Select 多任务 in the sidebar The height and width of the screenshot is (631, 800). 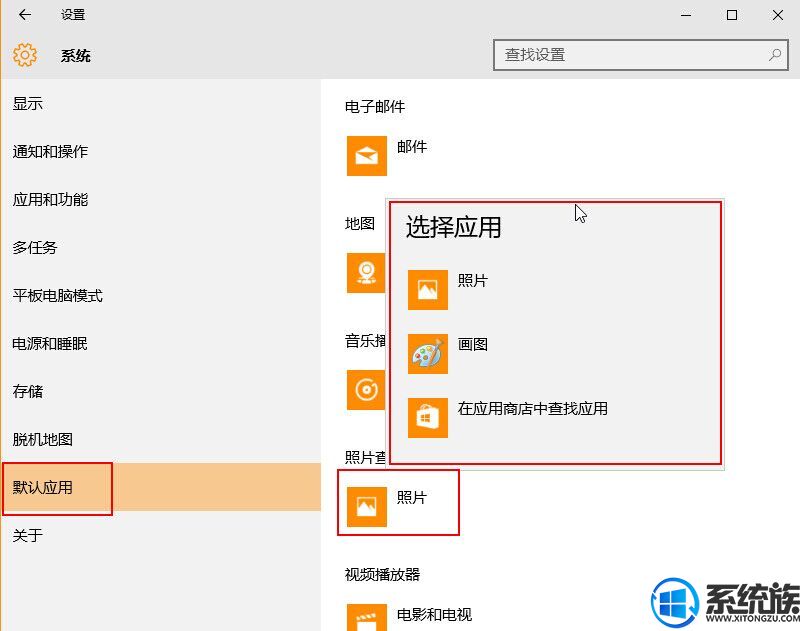coord(161,247)
